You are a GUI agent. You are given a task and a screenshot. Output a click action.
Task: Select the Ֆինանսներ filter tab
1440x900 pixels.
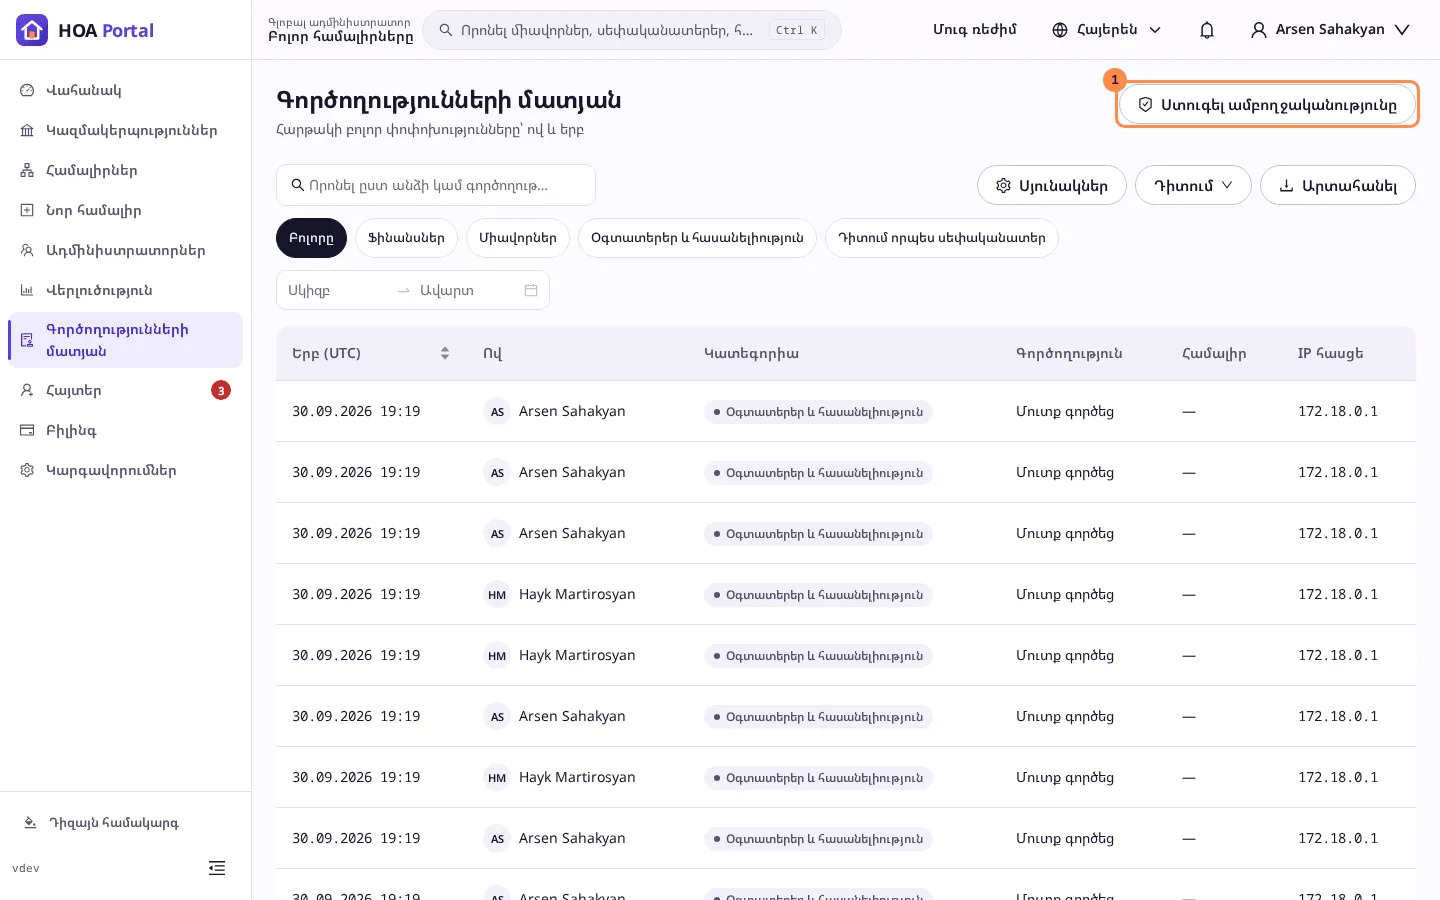point(406,238)
